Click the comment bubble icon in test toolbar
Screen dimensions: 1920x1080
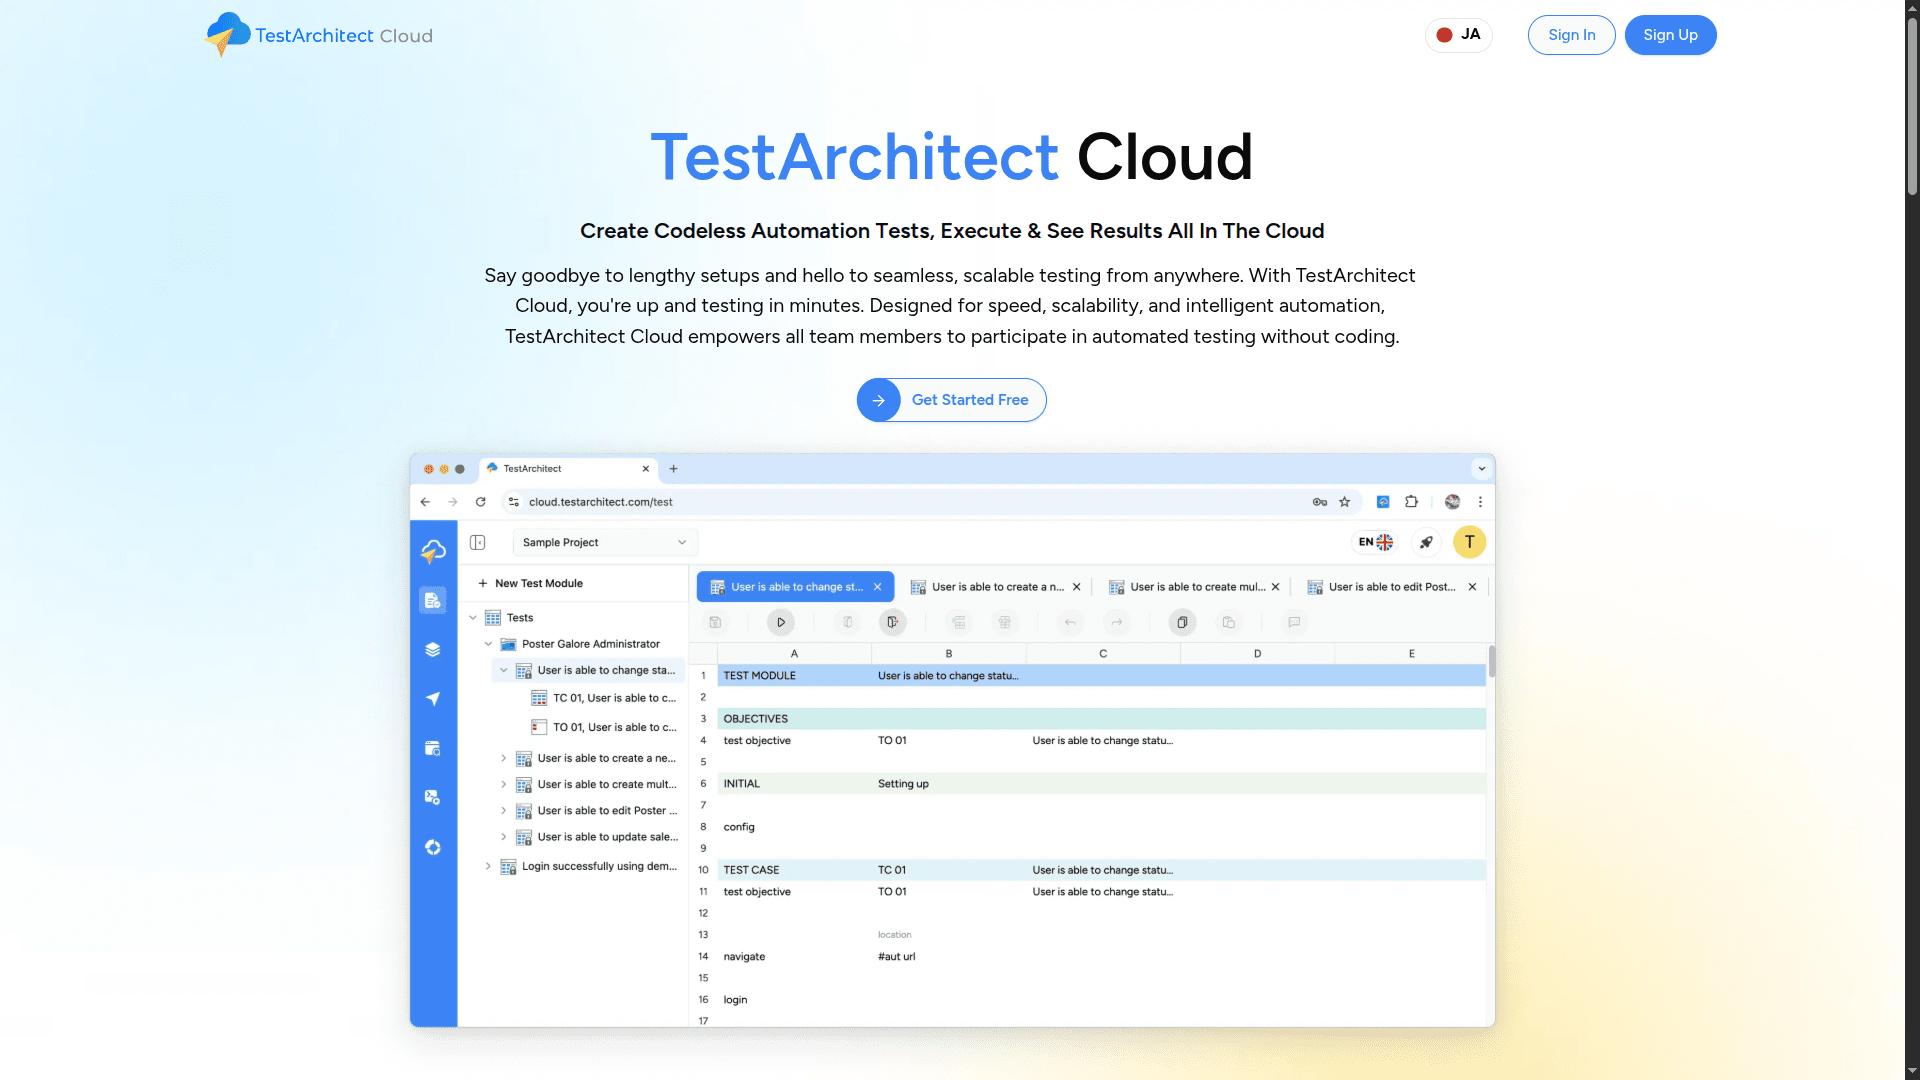point(1294,622)
